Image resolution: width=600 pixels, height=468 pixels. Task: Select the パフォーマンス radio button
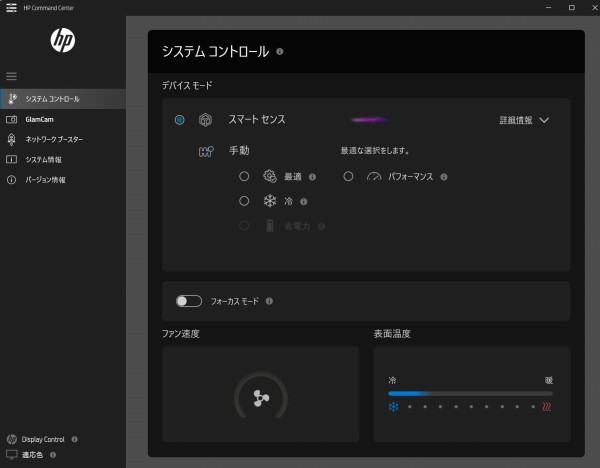(348, 176)
